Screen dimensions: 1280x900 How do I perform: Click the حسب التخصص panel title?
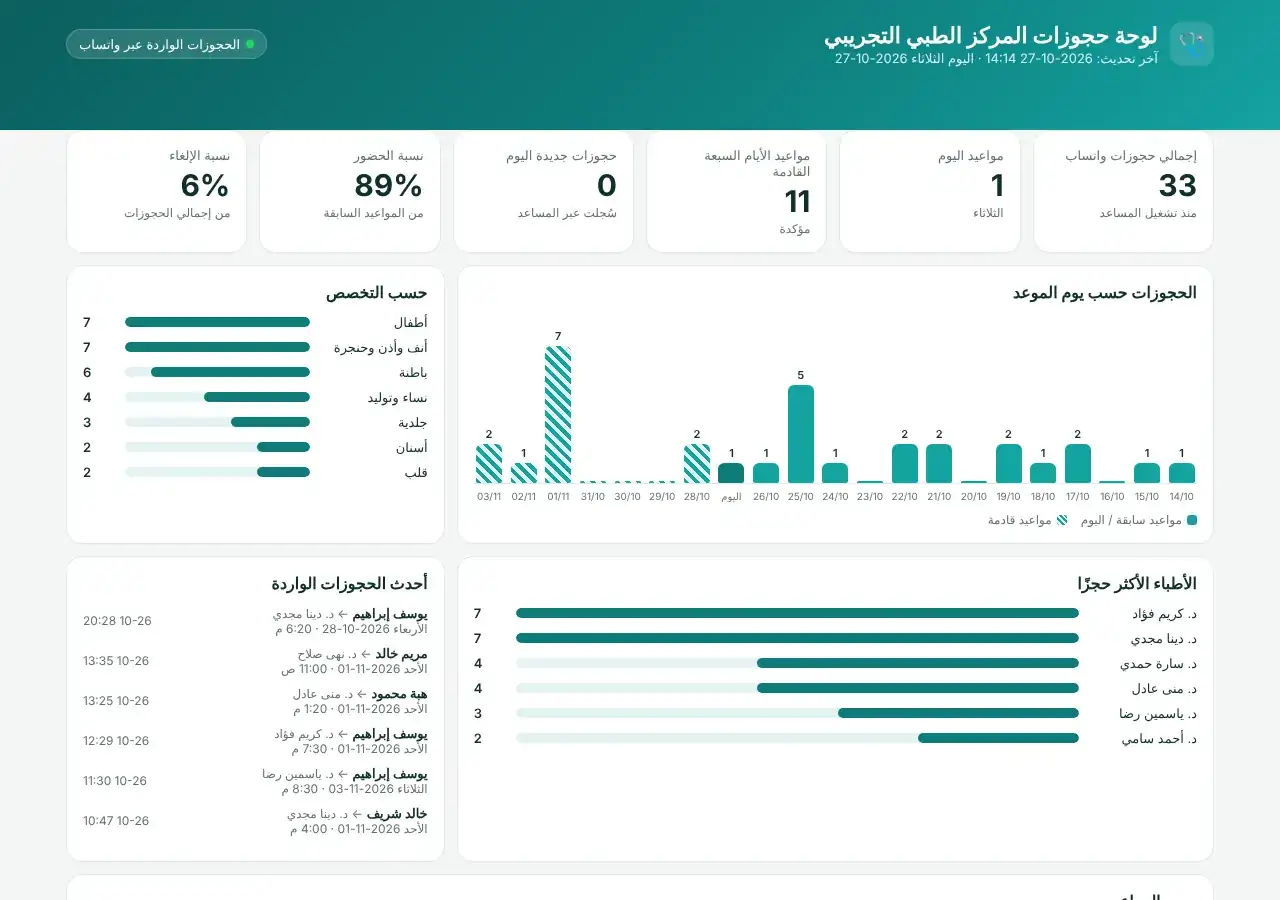376,292
